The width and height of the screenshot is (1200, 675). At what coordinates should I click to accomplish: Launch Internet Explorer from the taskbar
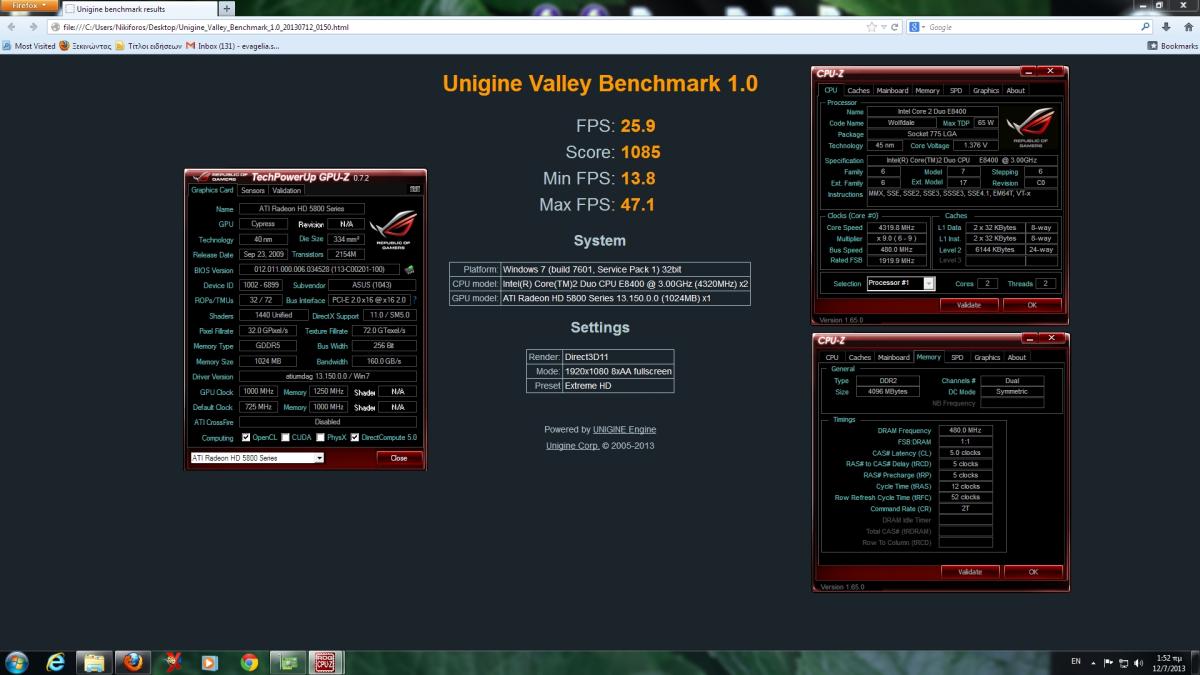[x=55, y=662]
